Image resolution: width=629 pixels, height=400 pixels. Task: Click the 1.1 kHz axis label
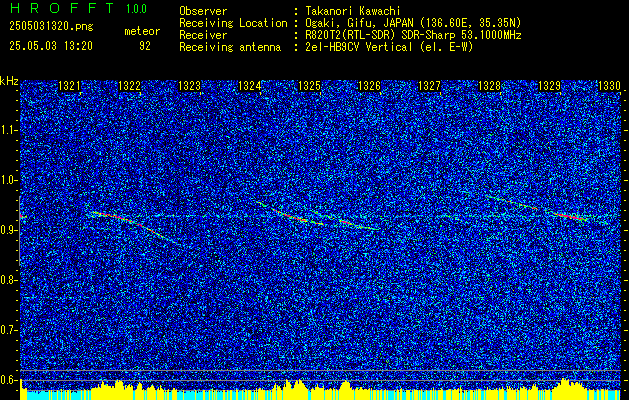pos(8,130)
